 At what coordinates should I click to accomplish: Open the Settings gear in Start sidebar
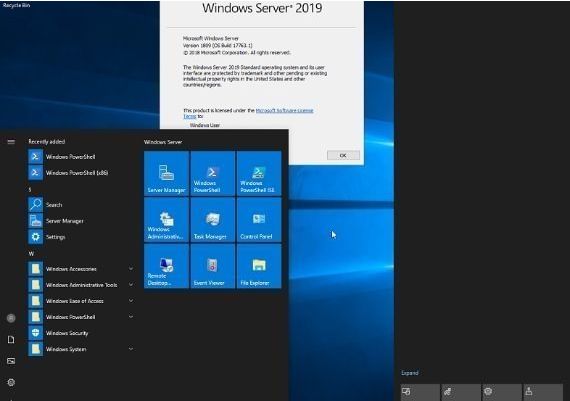(x=11, y=382)
